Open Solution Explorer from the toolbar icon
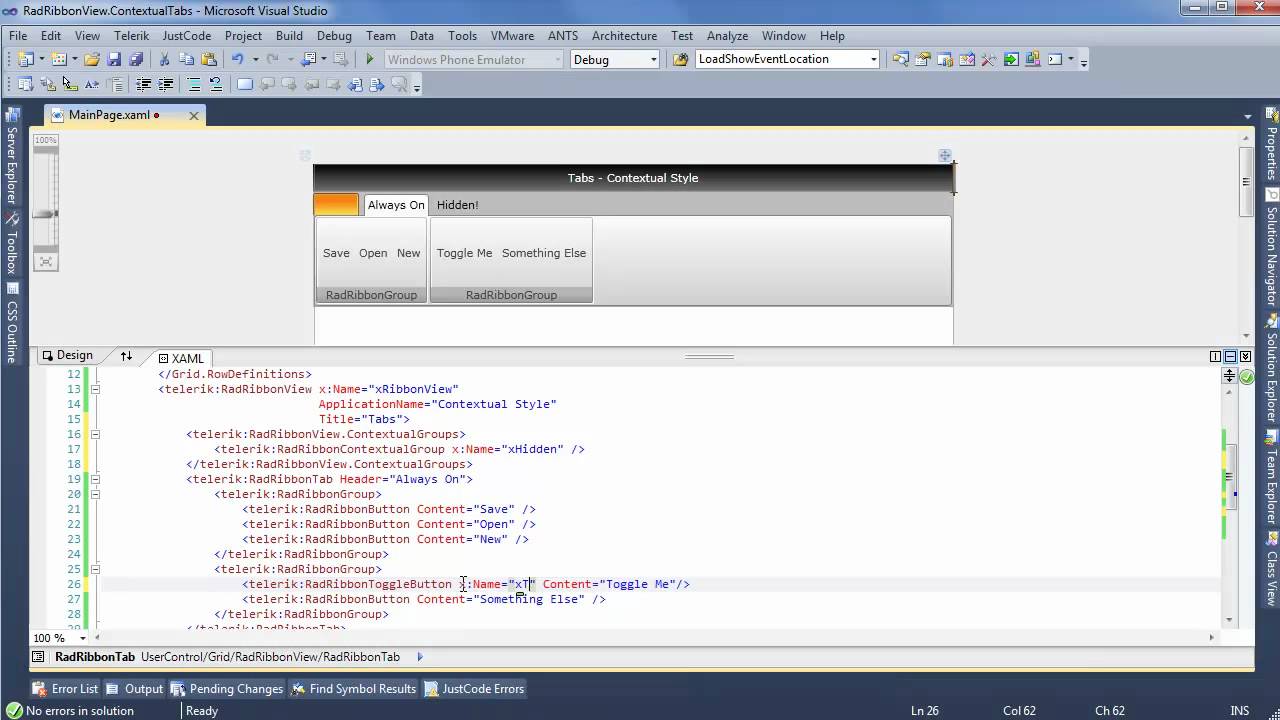 (x=901, y=59)
